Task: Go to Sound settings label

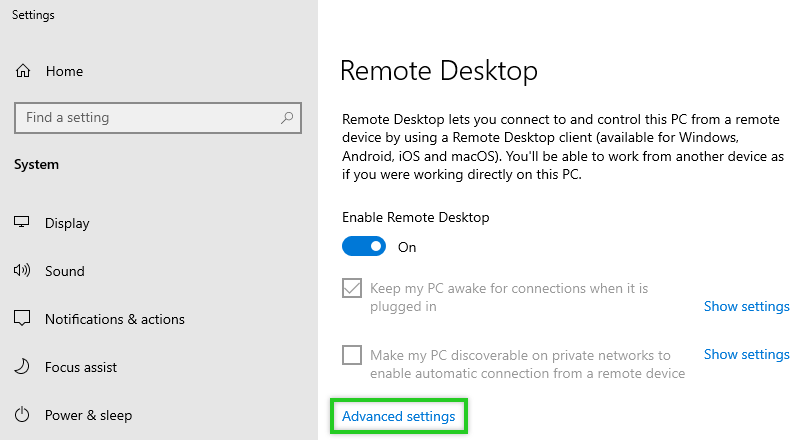Action: (x=64, y=271)
